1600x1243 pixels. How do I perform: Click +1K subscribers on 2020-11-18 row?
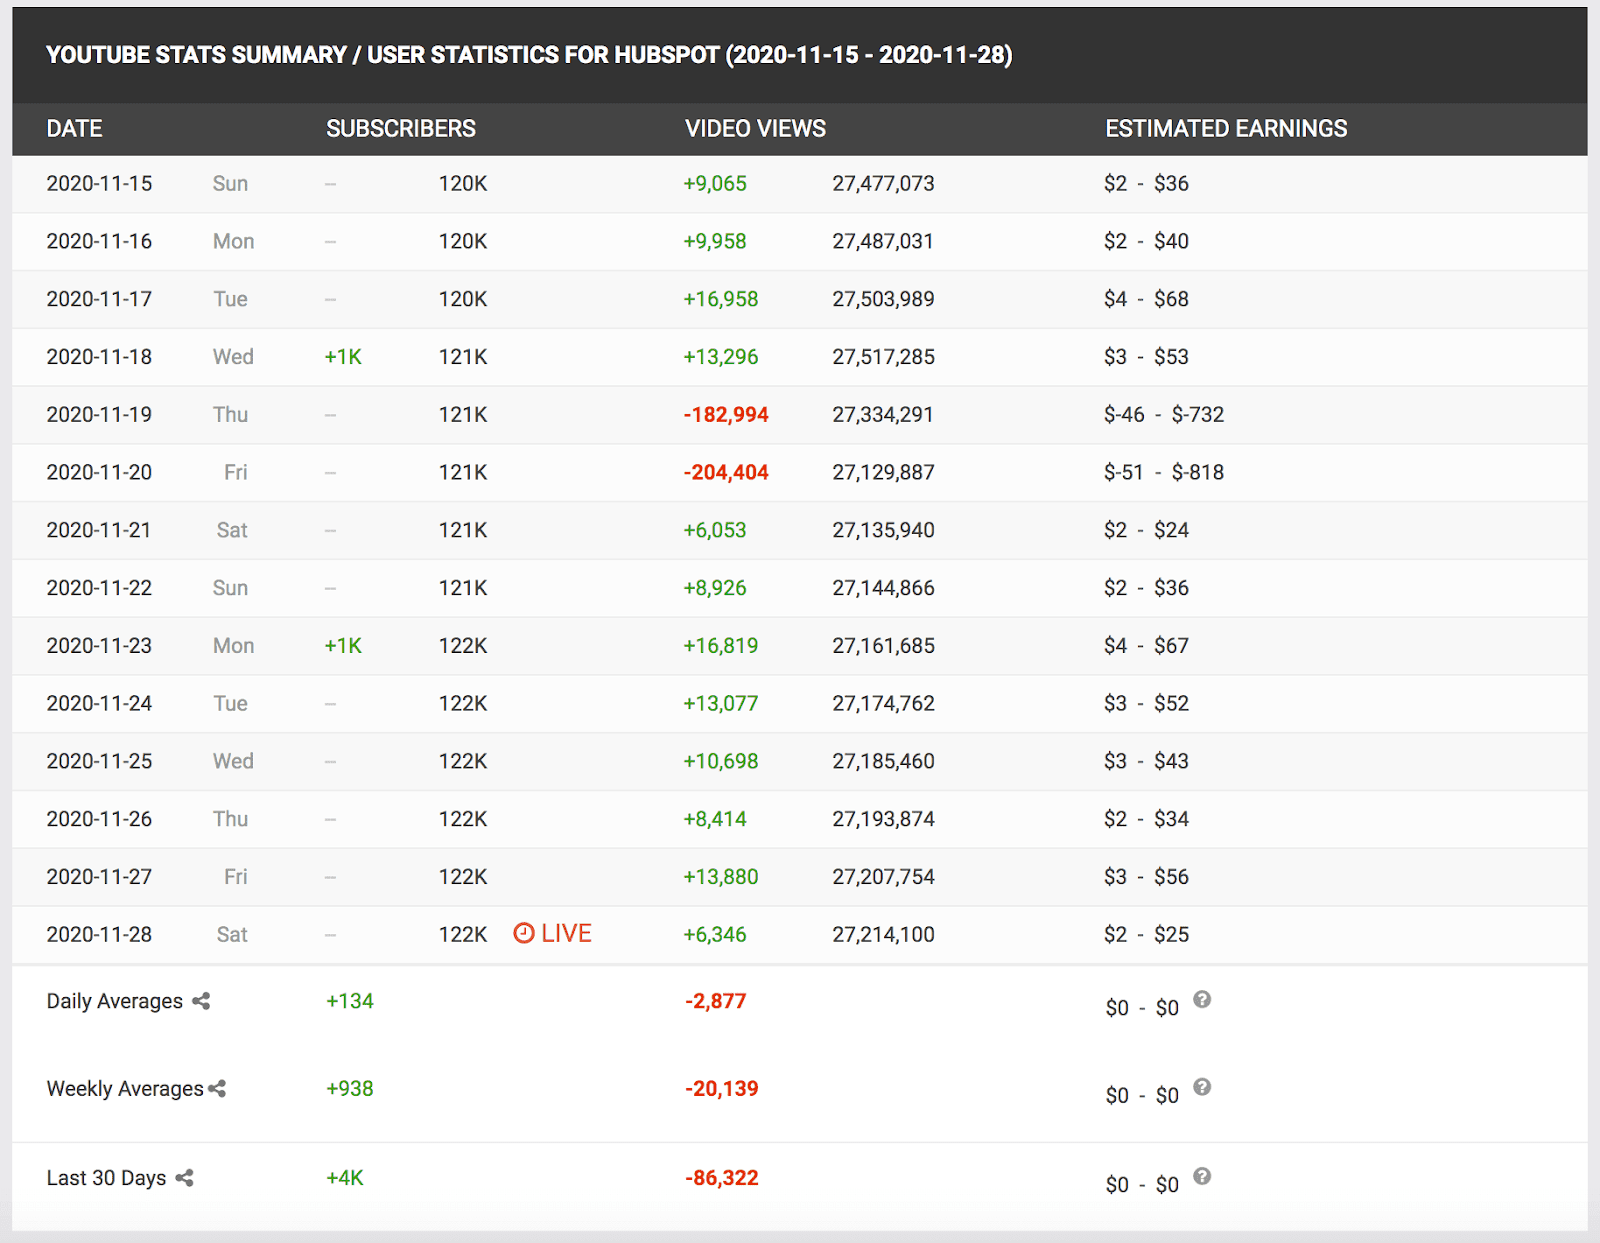pyautogui.click(x=343, y=357)
